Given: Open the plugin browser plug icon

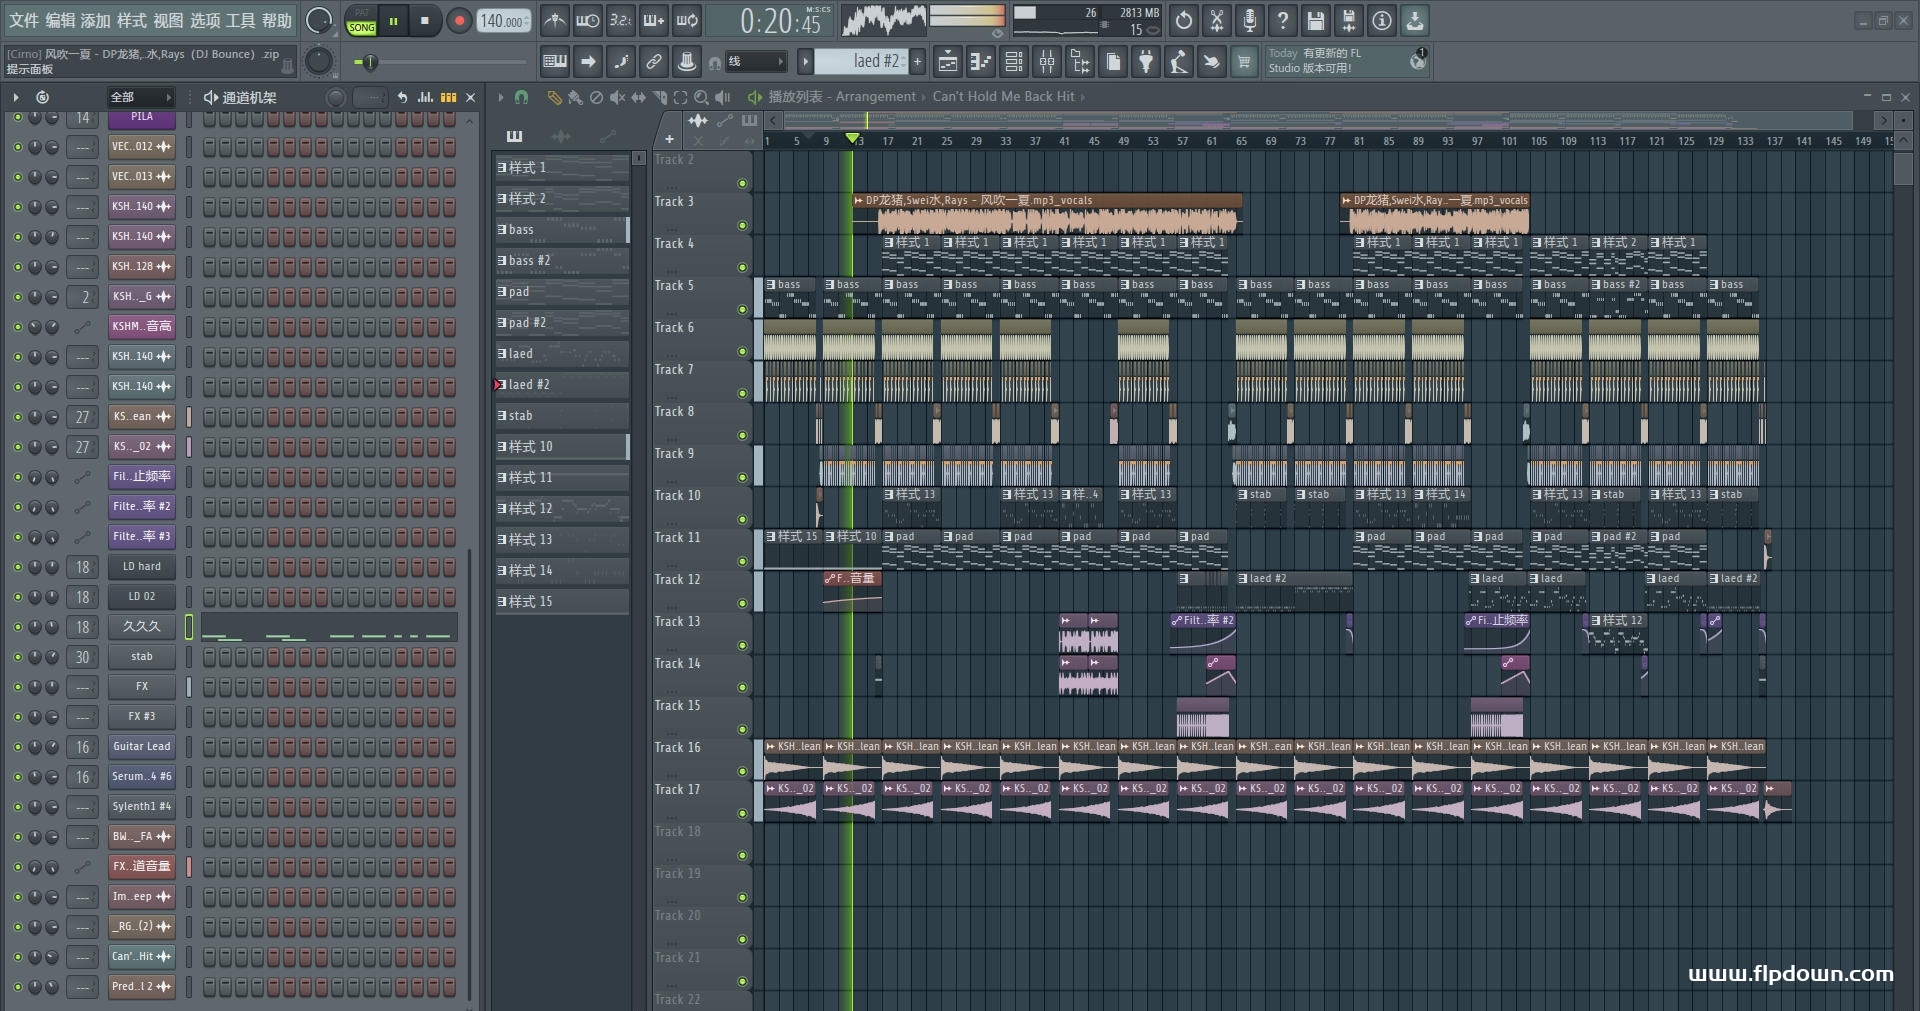Looking at the screenshot, I should click(x=1146, y=62).
